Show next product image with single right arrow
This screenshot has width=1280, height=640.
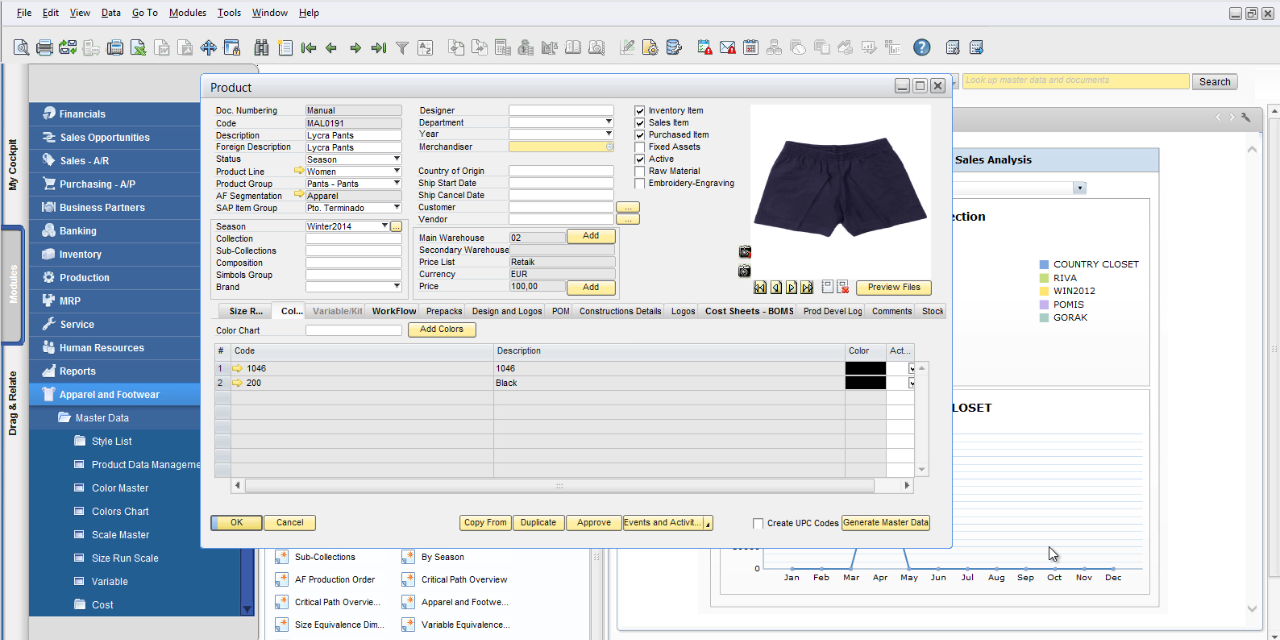791,288
